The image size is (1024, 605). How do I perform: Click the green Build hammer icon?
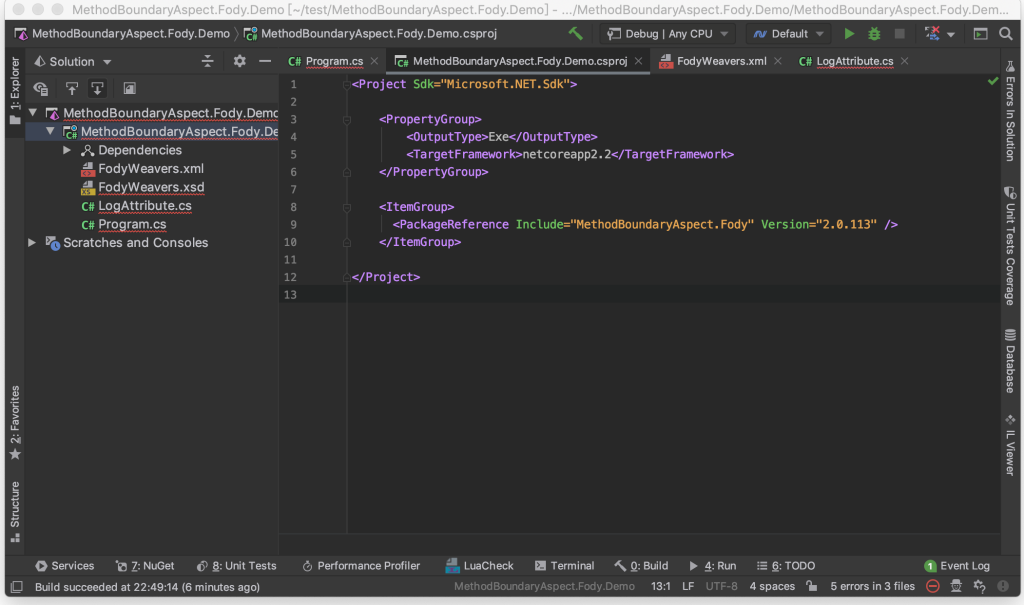click(x=575, y=33)
